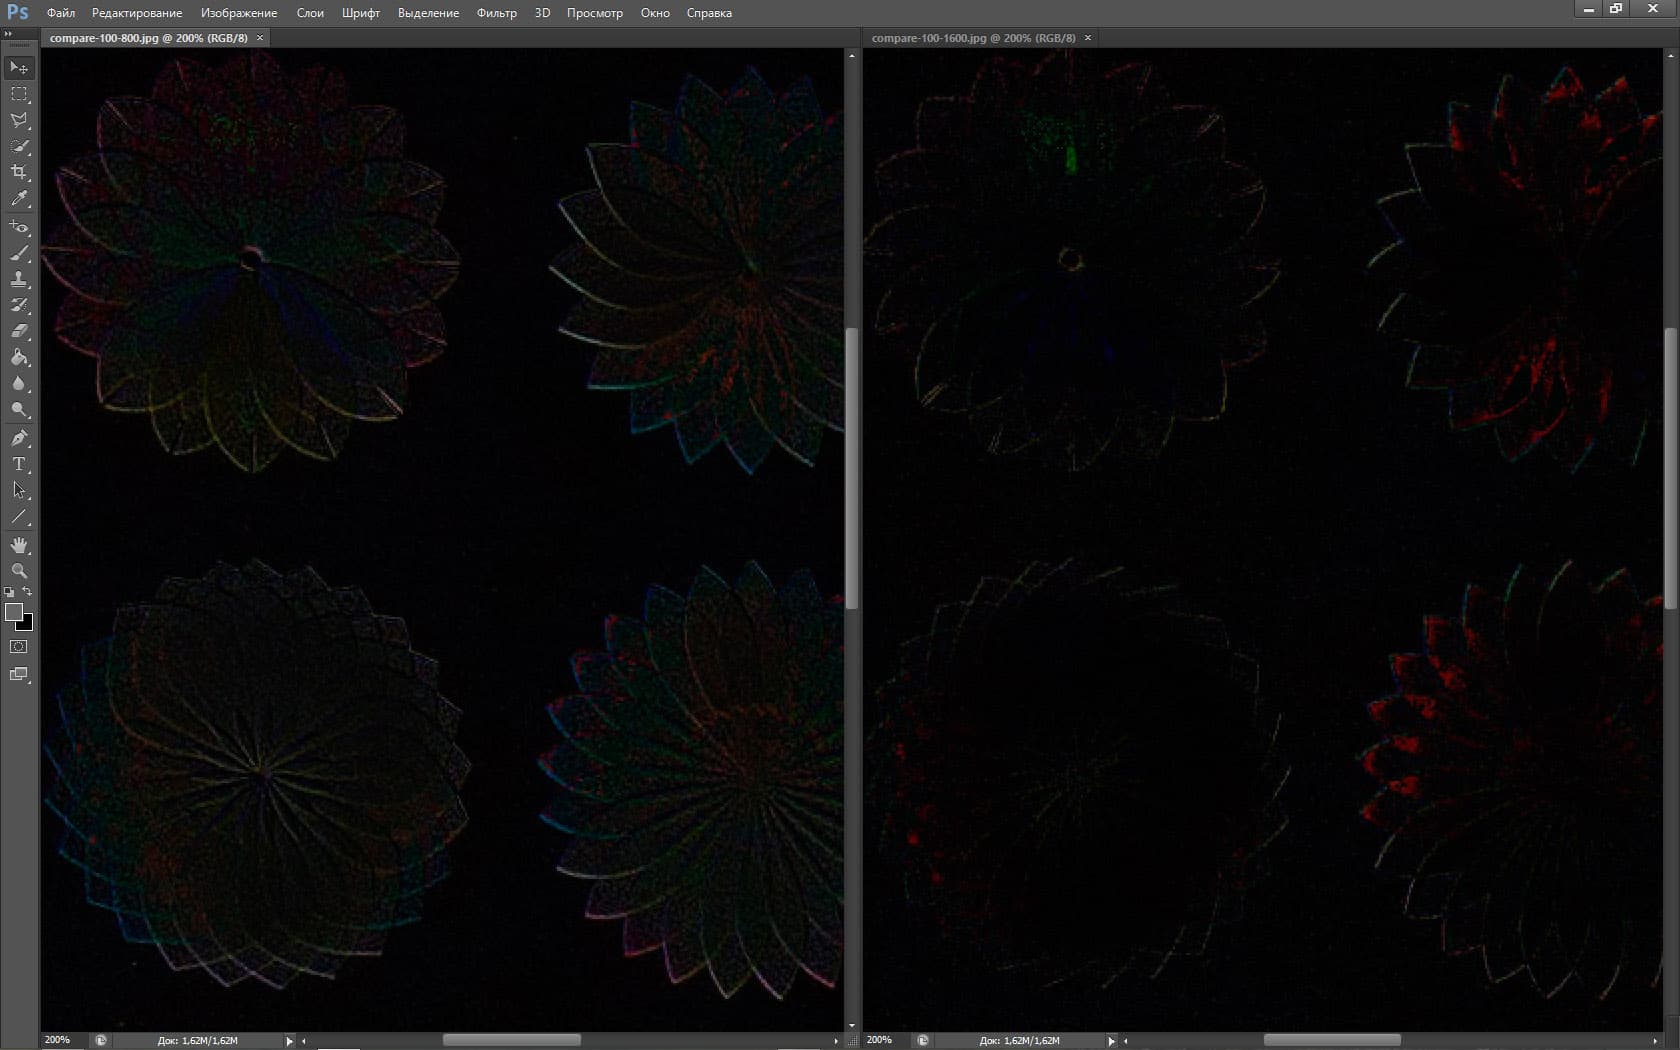The width and height of the screenshot is (1680, 1050).
Task: Select the Pen tool
Action: (x=19, y=438)
